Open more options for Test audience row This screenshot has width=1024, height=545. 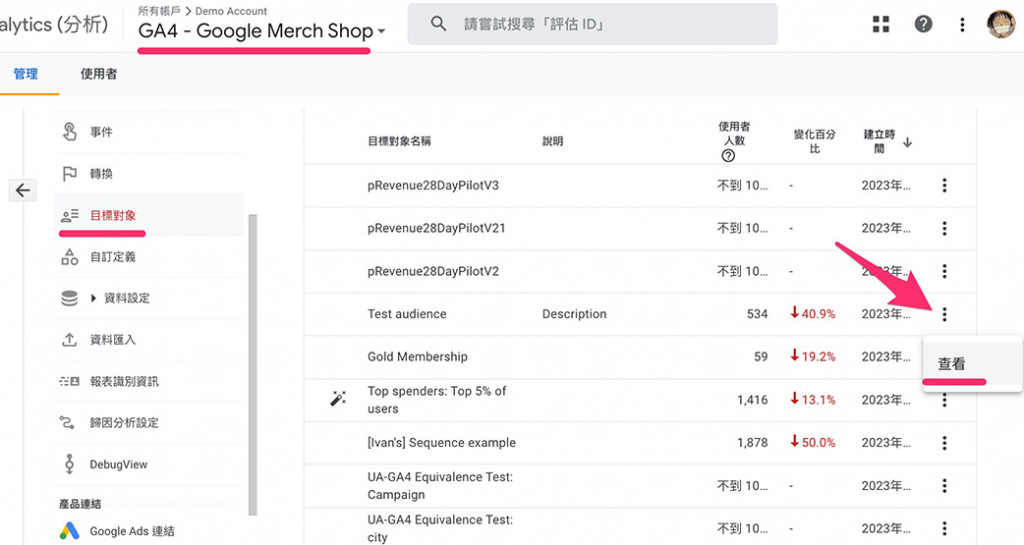coord(945,314)
